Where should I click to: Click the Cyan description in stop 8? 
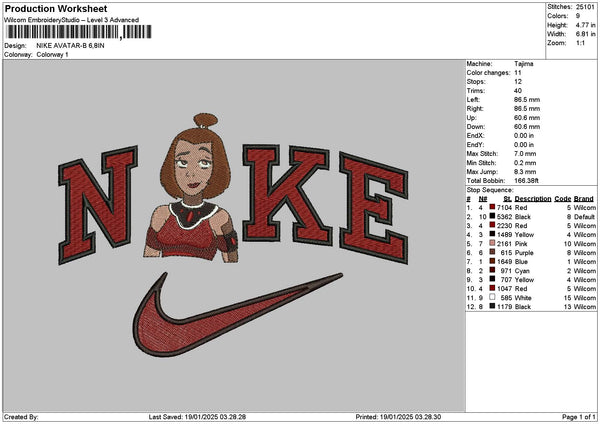click(x=522, y=271)
